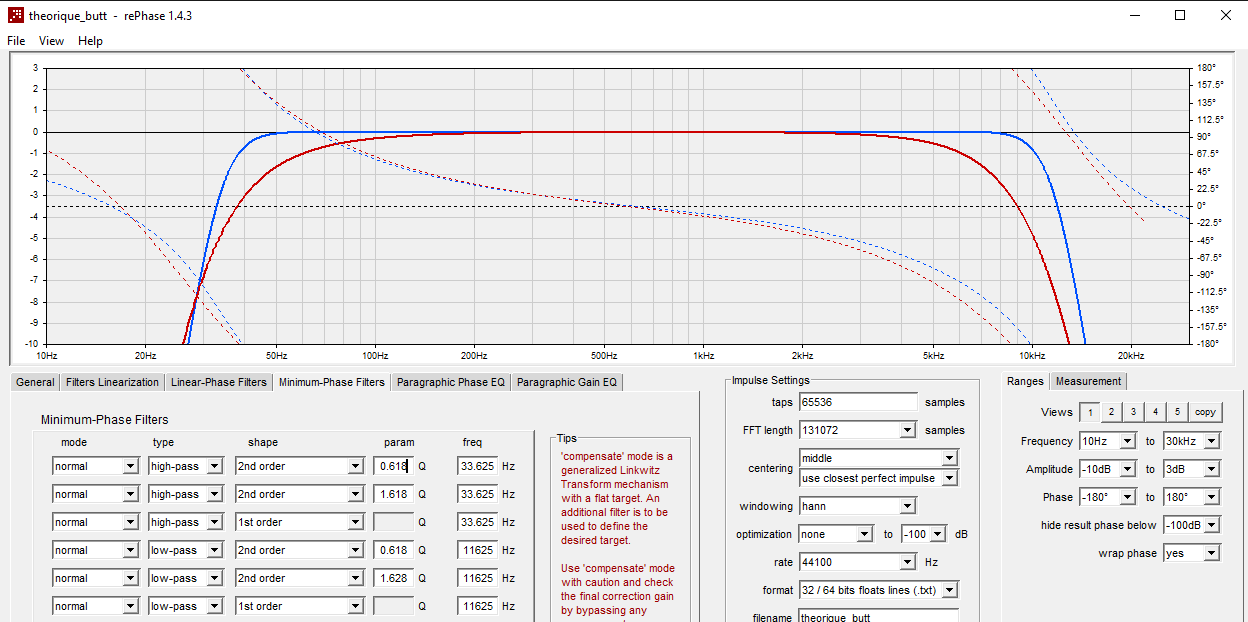
Task: Select view 2 in Ranges
Action: 1110,412
